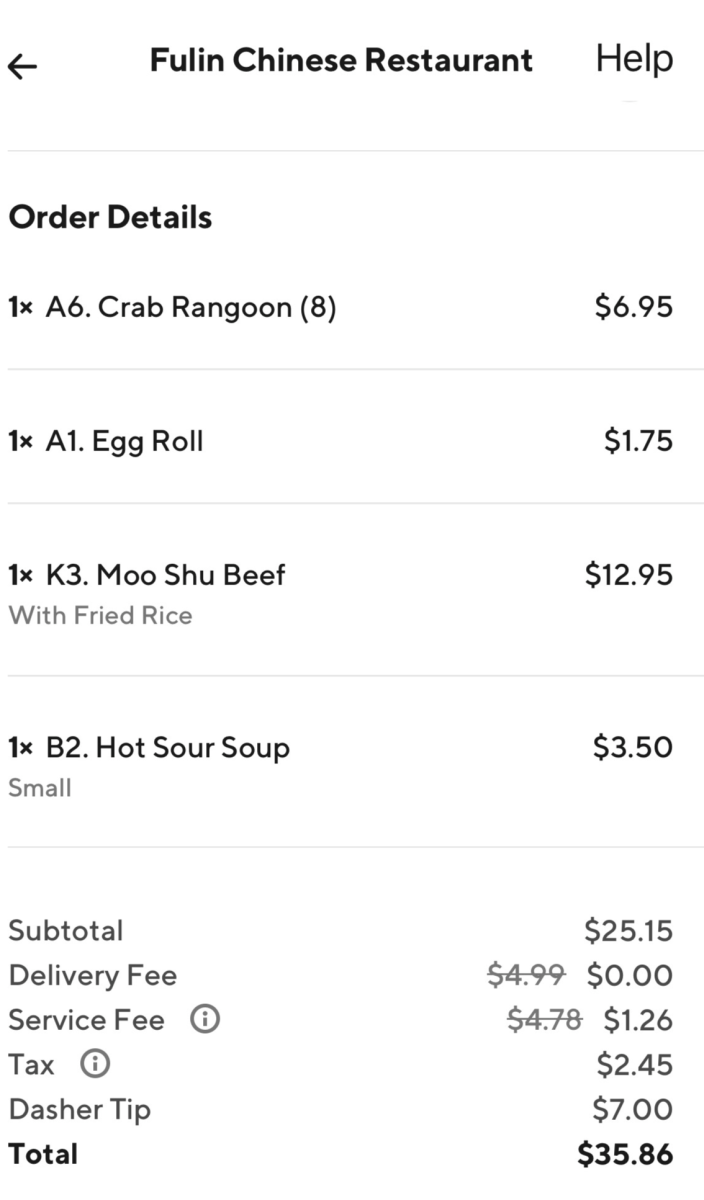This screenshot has width=704, height=1200.
Task: Tap the back arrow icon
Action: coord(22,66)
